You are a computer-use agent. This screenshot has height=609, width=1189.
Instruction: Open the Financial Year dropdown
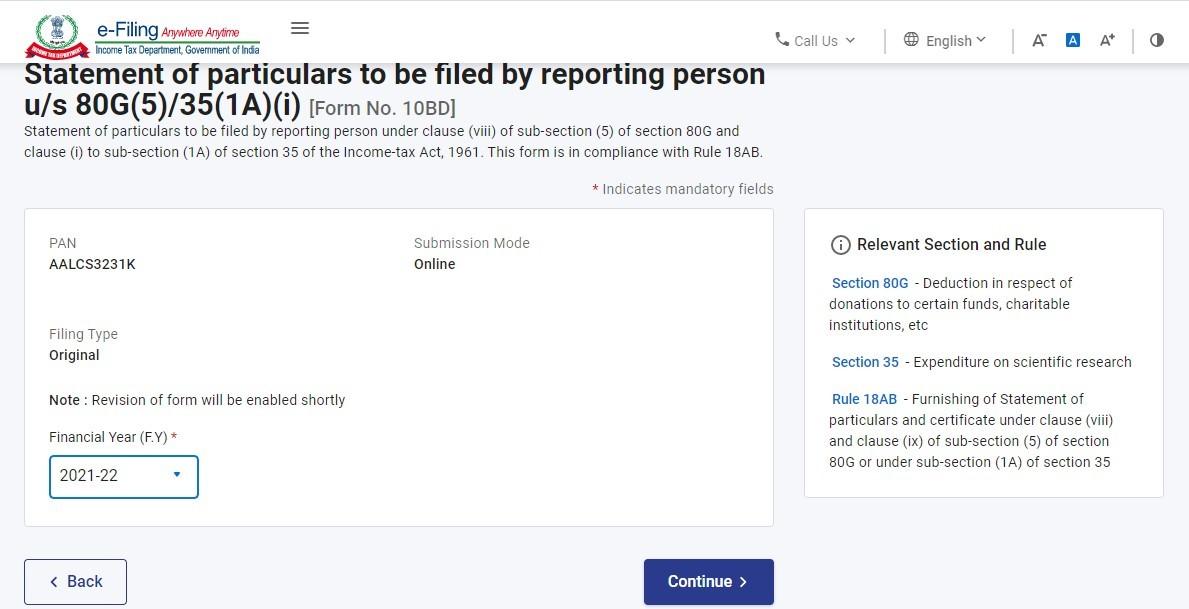(x=124, y=476)
